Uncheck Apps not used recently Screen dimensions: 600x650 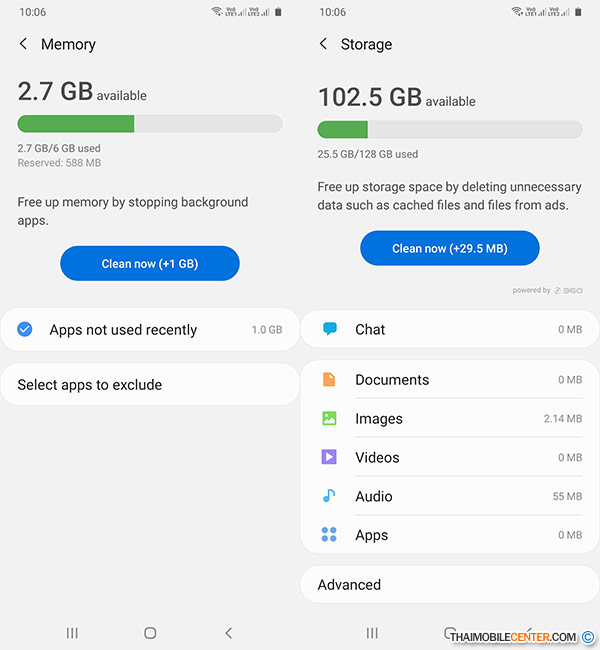(25, 329)
